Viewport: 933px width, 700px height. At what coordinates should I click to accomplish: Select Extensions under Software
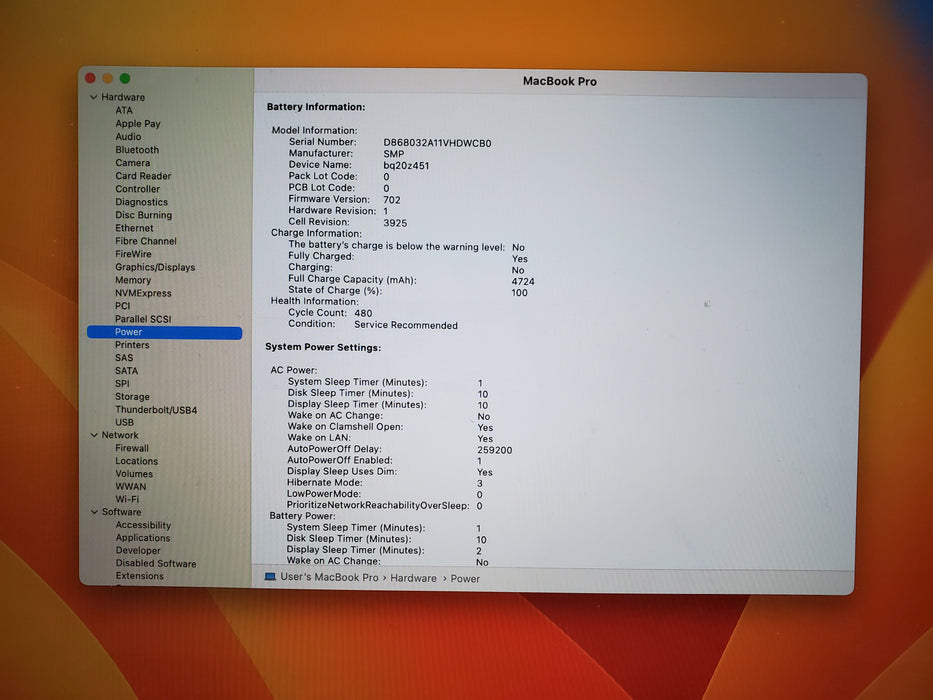click(x=139, y=576)
